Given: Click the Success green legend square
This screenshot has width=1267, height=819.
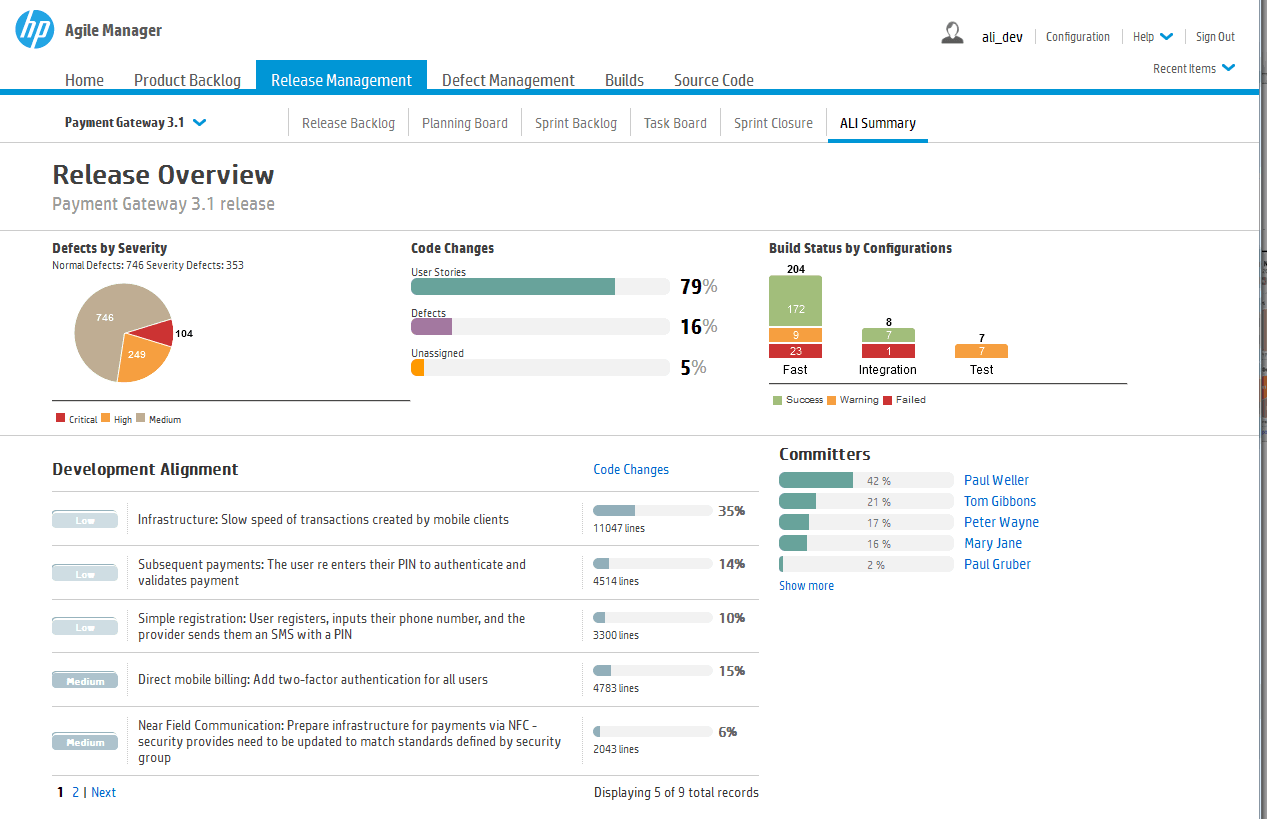Looking at the screenshot, I should point(778,400).
